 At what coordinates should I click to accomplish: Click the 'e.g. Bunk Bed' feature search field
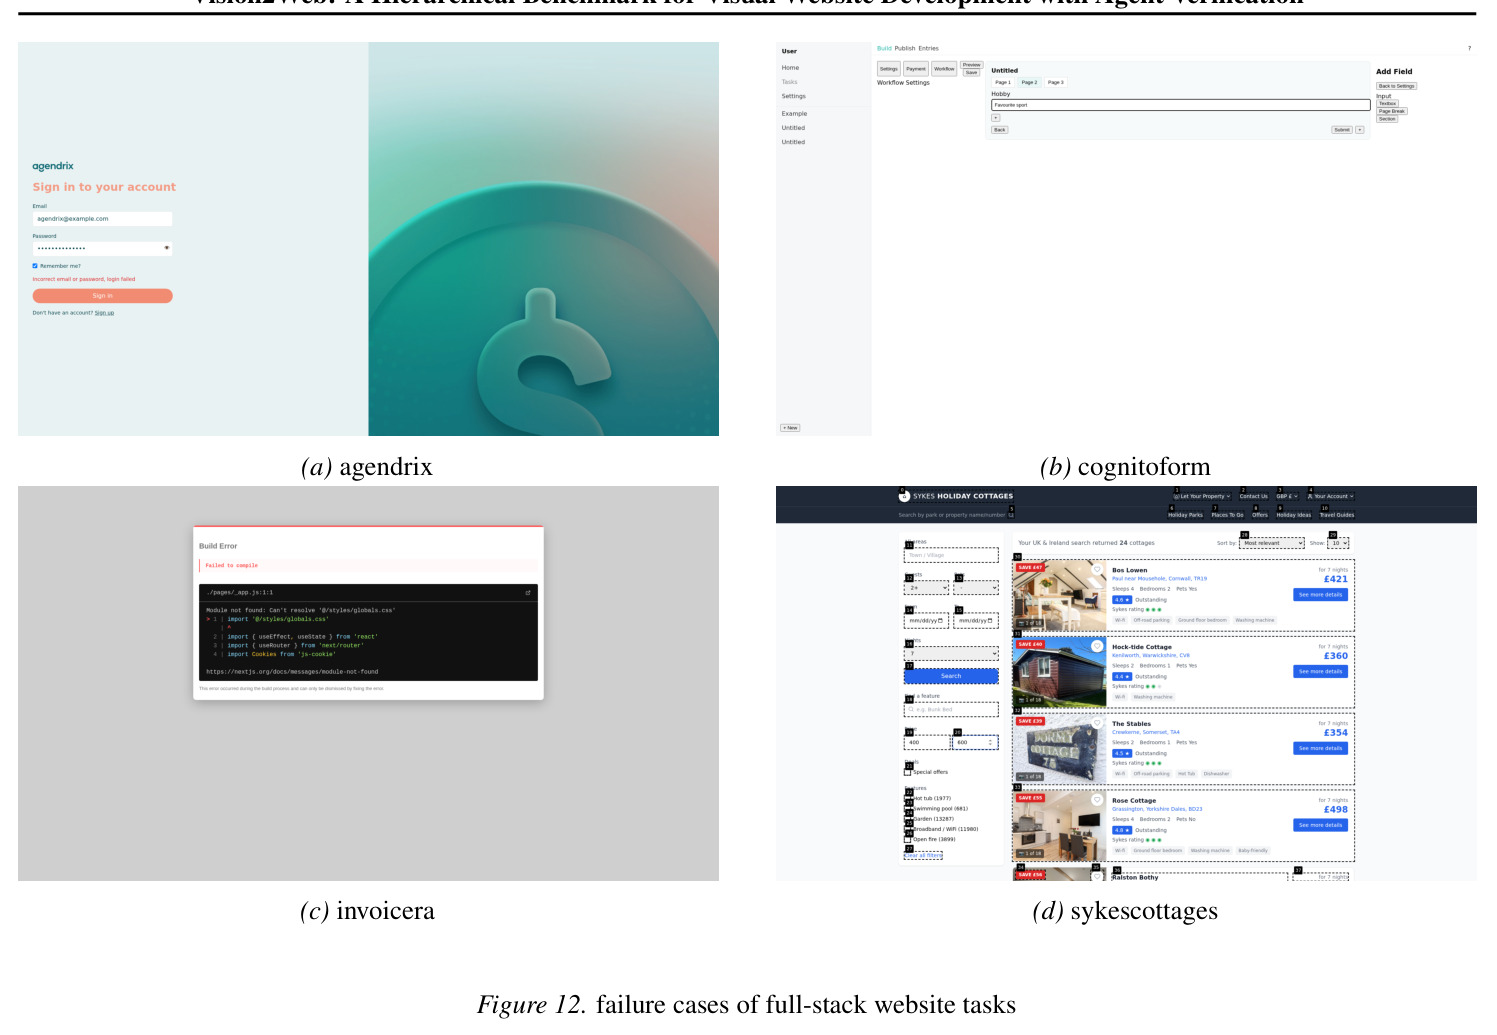click(x=951, y=709)
